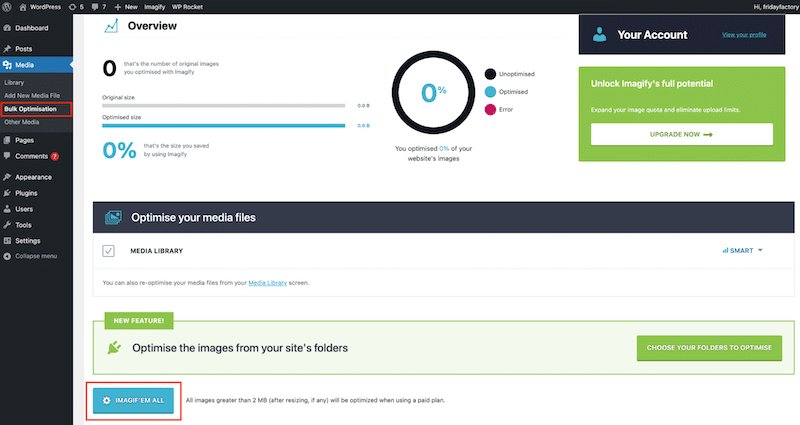Viewport: 800px width, 425px height.
Task: Toggle the Media Library checkbox
Action: [x=108, y=251]
